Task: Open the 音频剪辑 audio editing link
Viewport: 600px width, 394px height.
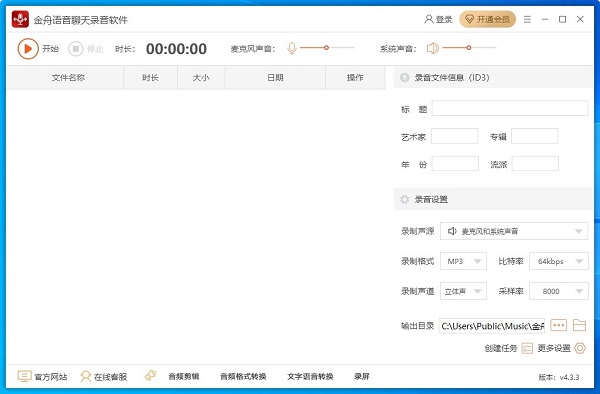Action: (184, 376)
